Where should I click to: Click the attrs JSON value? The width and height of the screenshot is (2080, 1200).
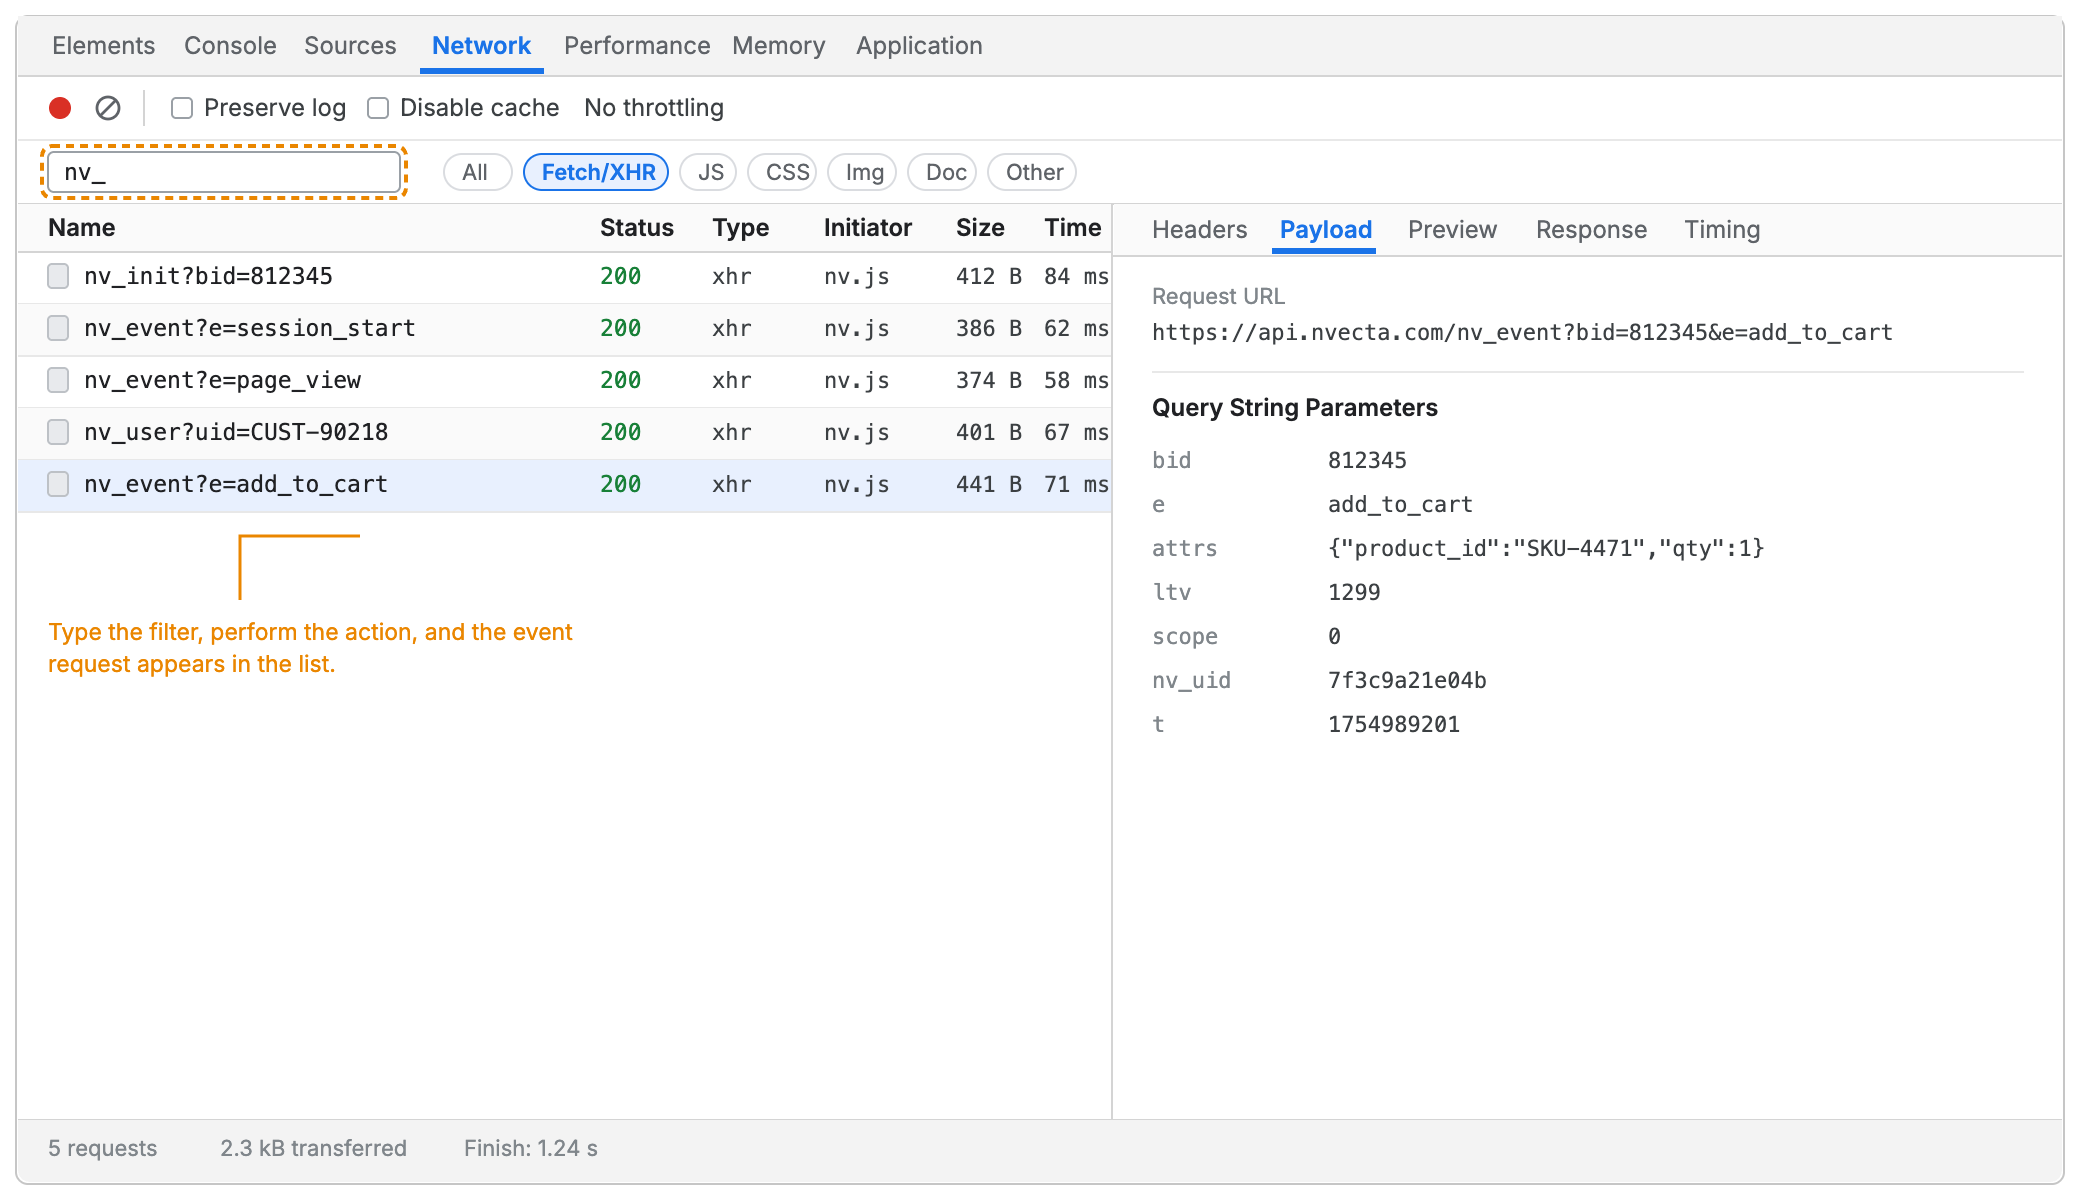coord(1546,548)
